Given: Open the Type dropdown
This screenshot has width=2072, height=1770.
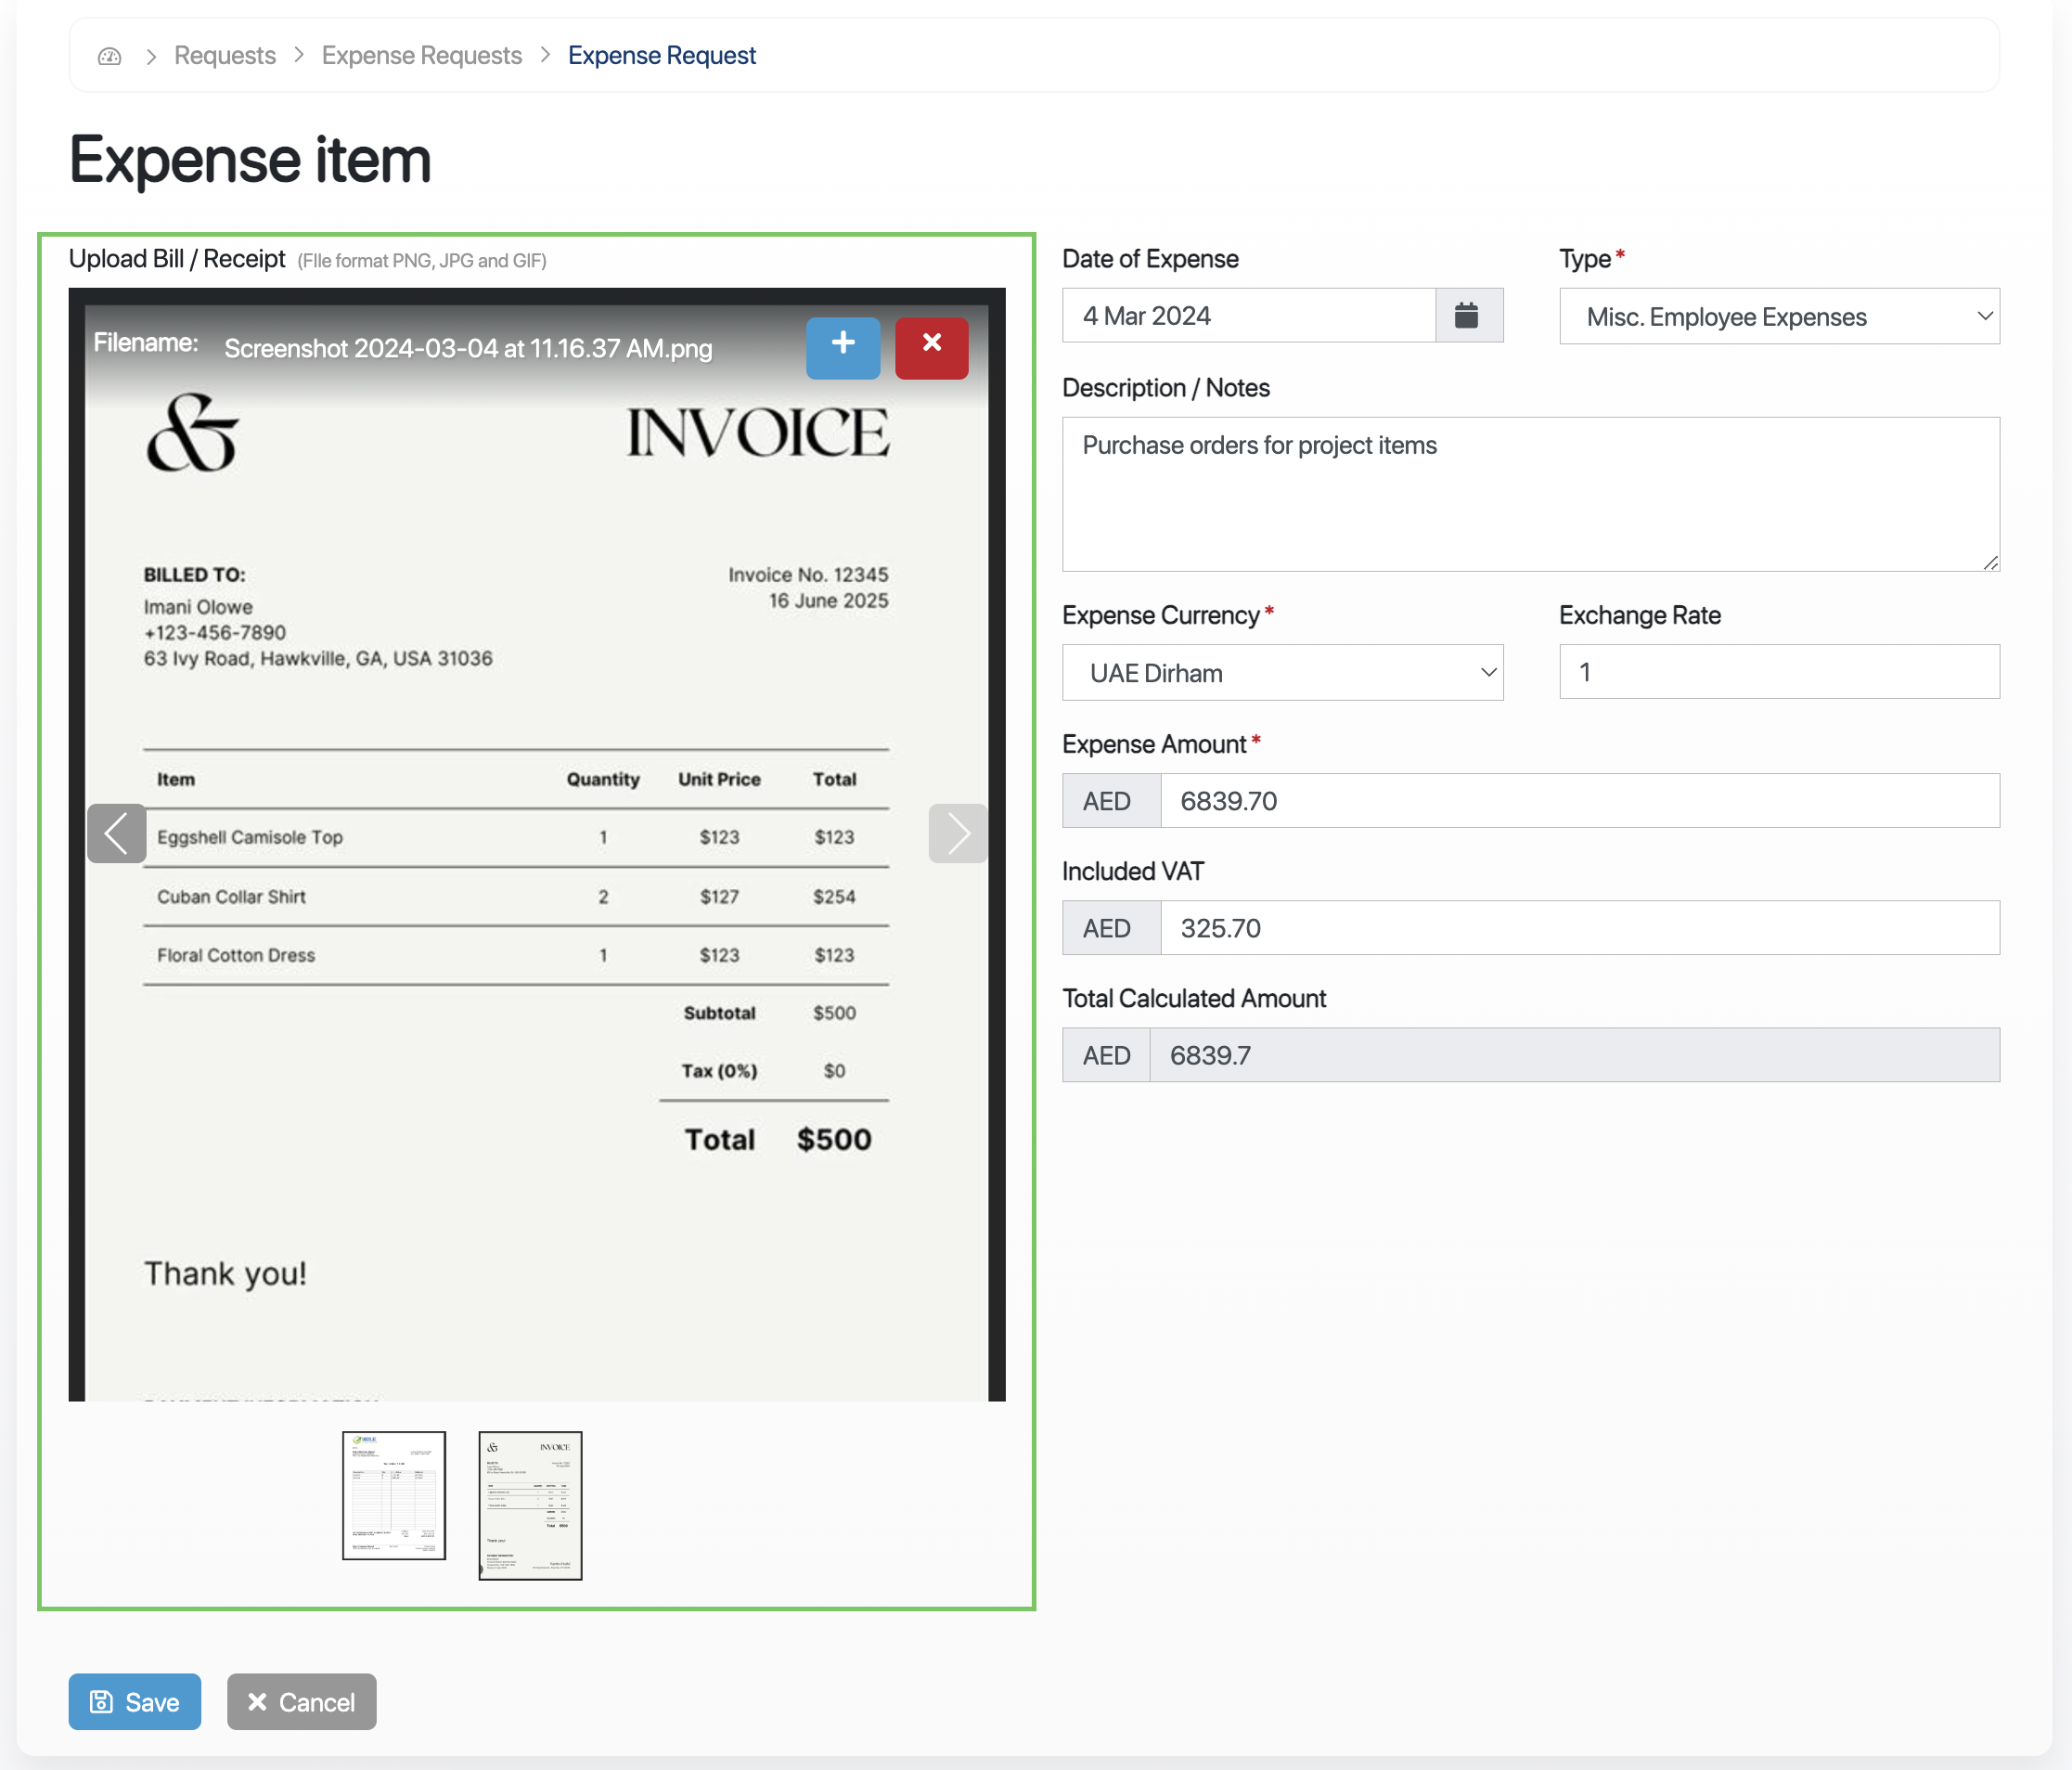Looking at the screenshot, I should tap(1778, 317).
